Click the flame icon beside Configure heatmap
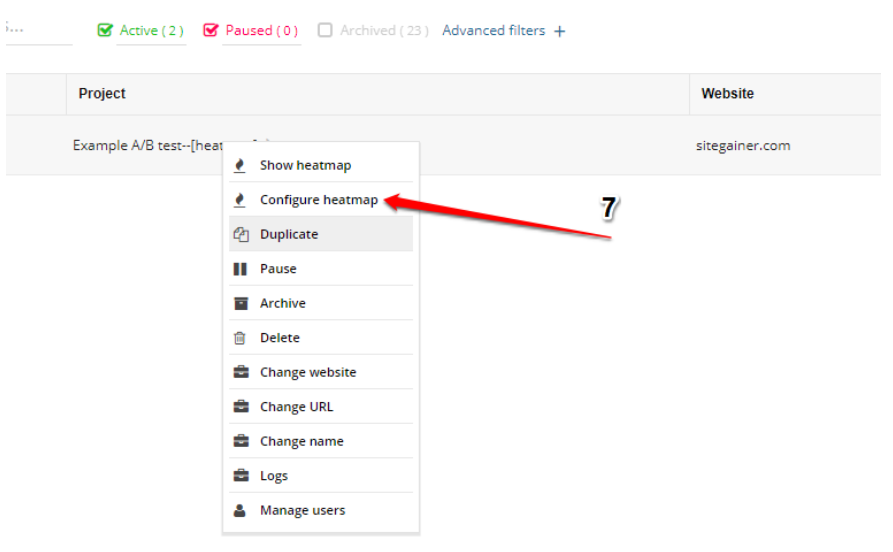Screen dimensions: 893x552 [x=240, y=201]
